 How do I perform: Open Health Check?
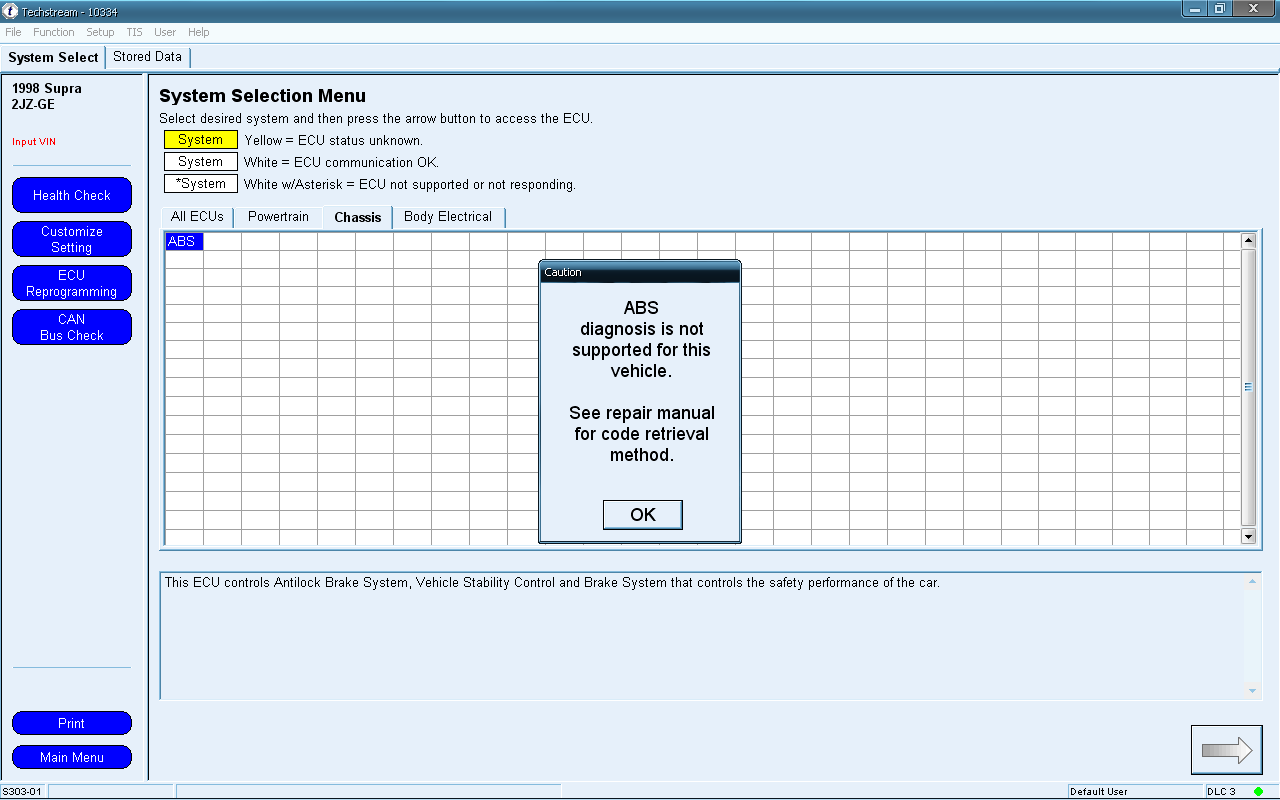72,195
